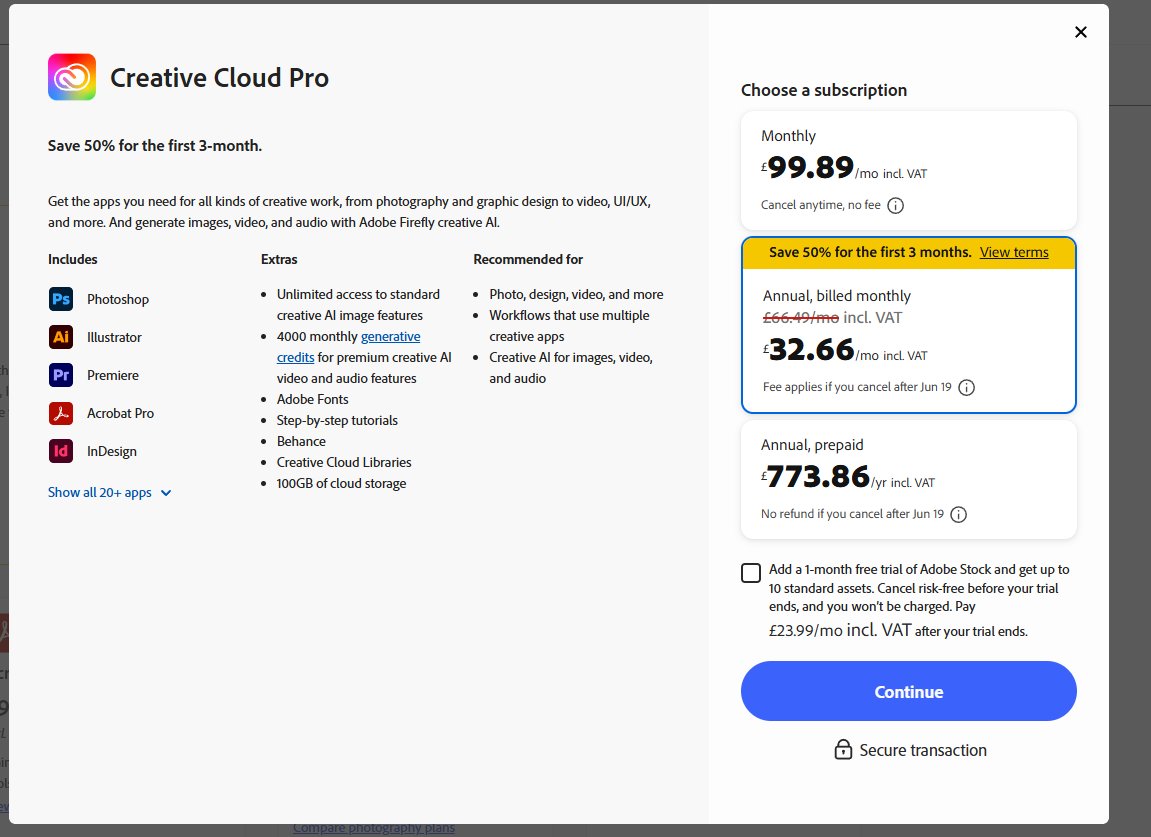Screen dimensions: 1151x837
Task: Open info icon beside Fee applies if you cancel
Action: [x=967, y=388]
